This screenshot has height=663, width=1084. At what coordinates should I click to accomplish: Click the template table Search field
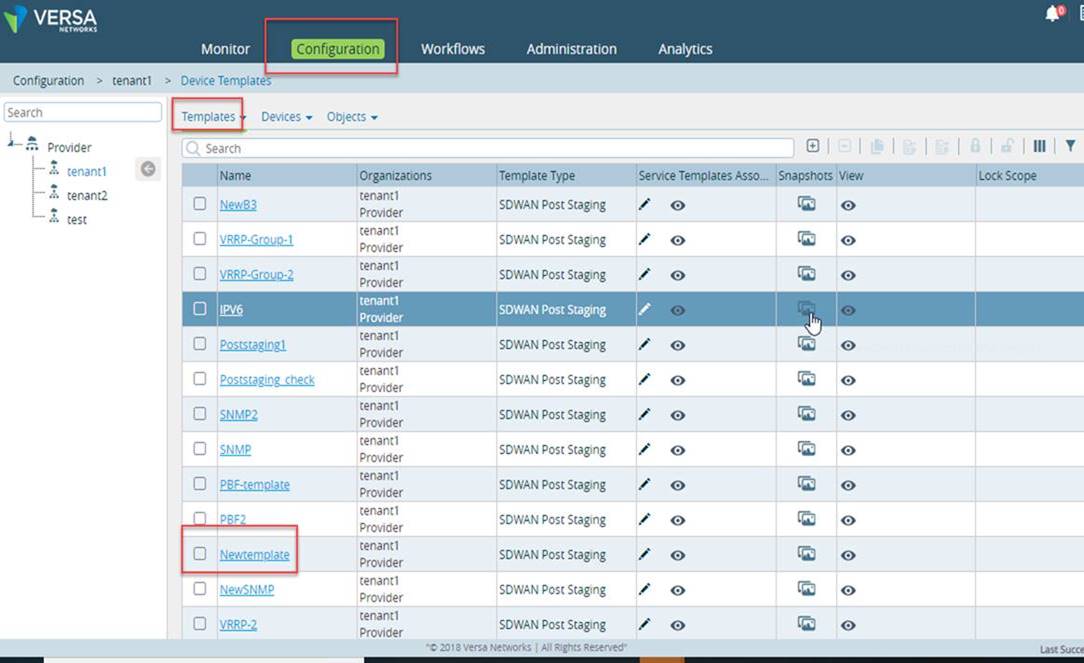(x=488, y=148)
